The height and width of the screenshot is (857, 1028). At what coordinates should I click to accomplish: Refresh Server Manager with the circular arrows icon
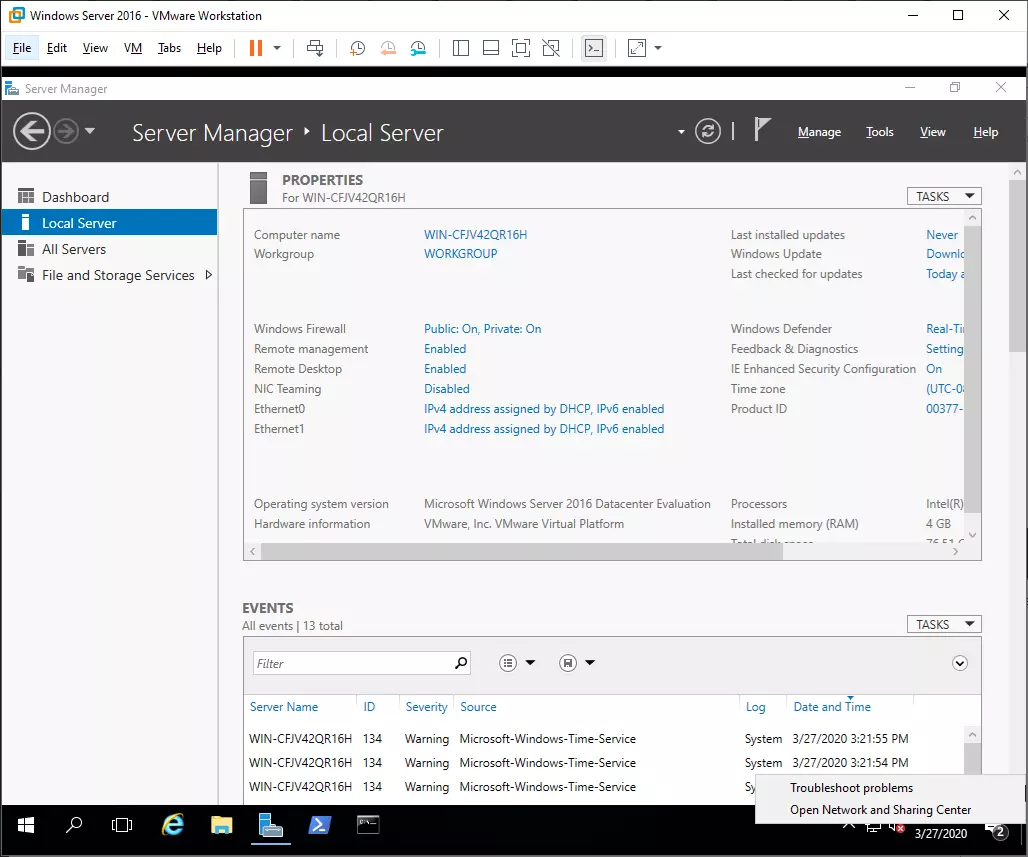click(708, 131)
